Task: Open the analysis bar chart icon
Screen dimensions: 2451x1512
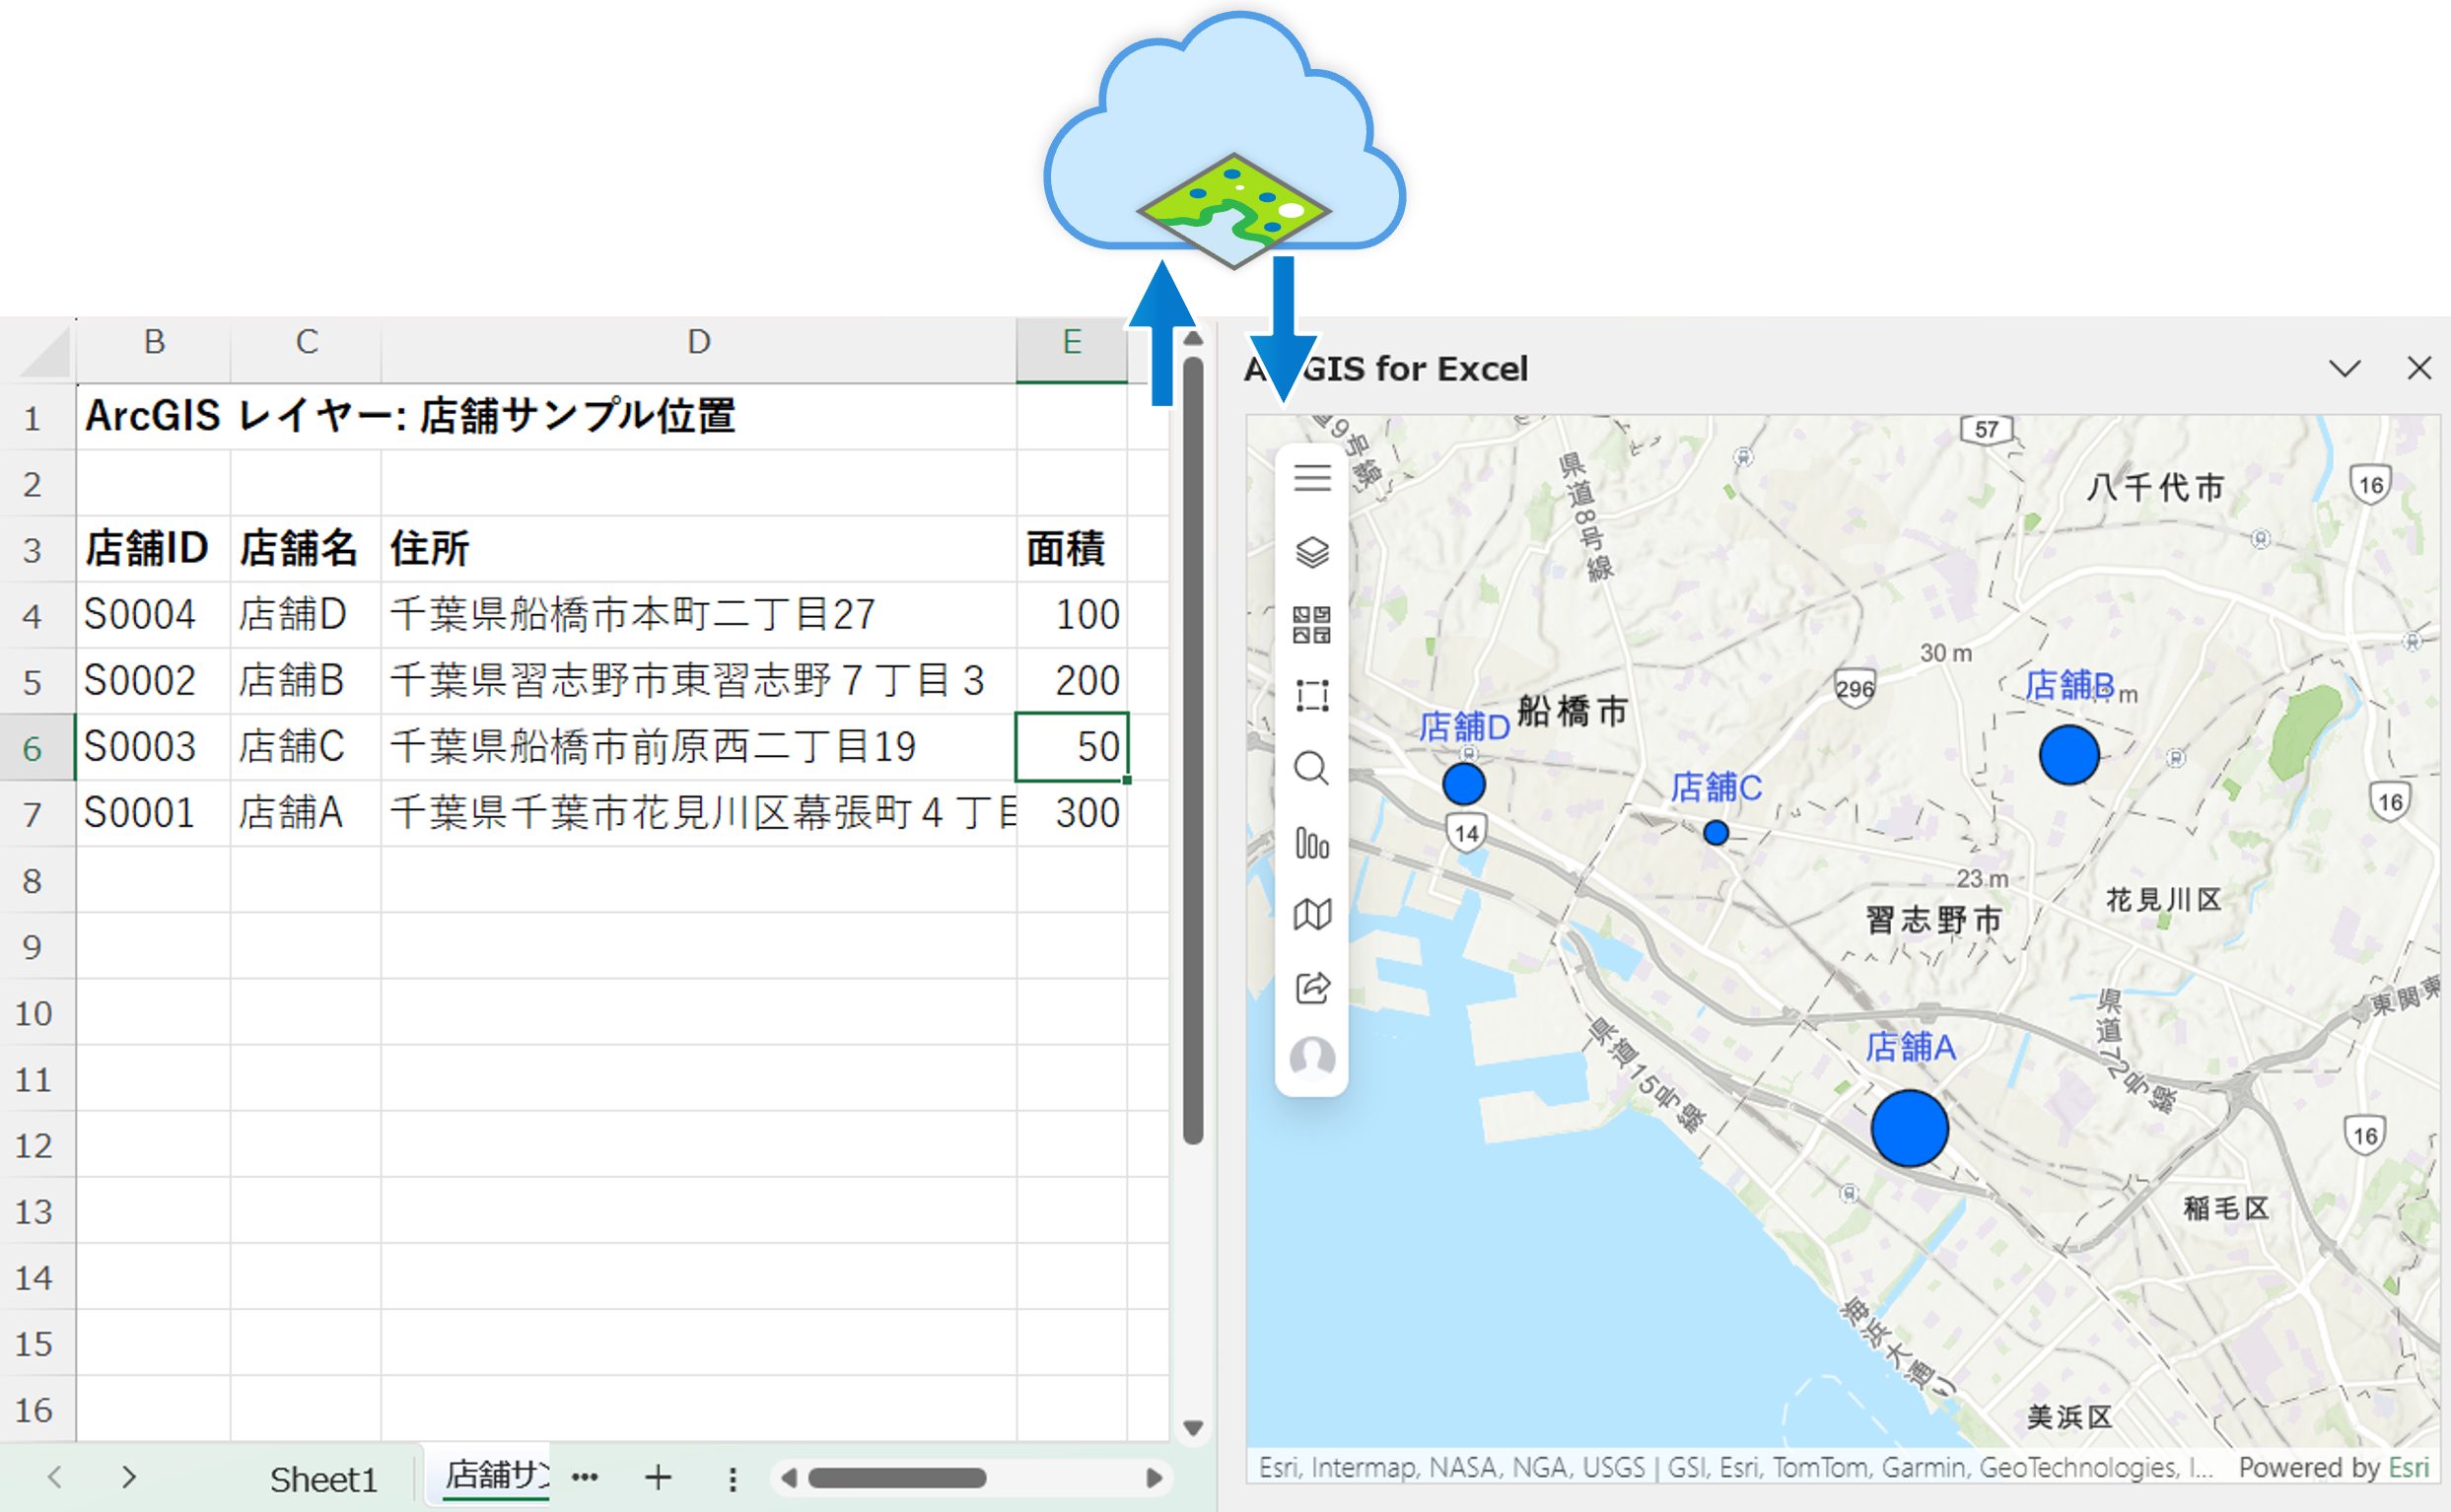Action: coord(1312,843)
